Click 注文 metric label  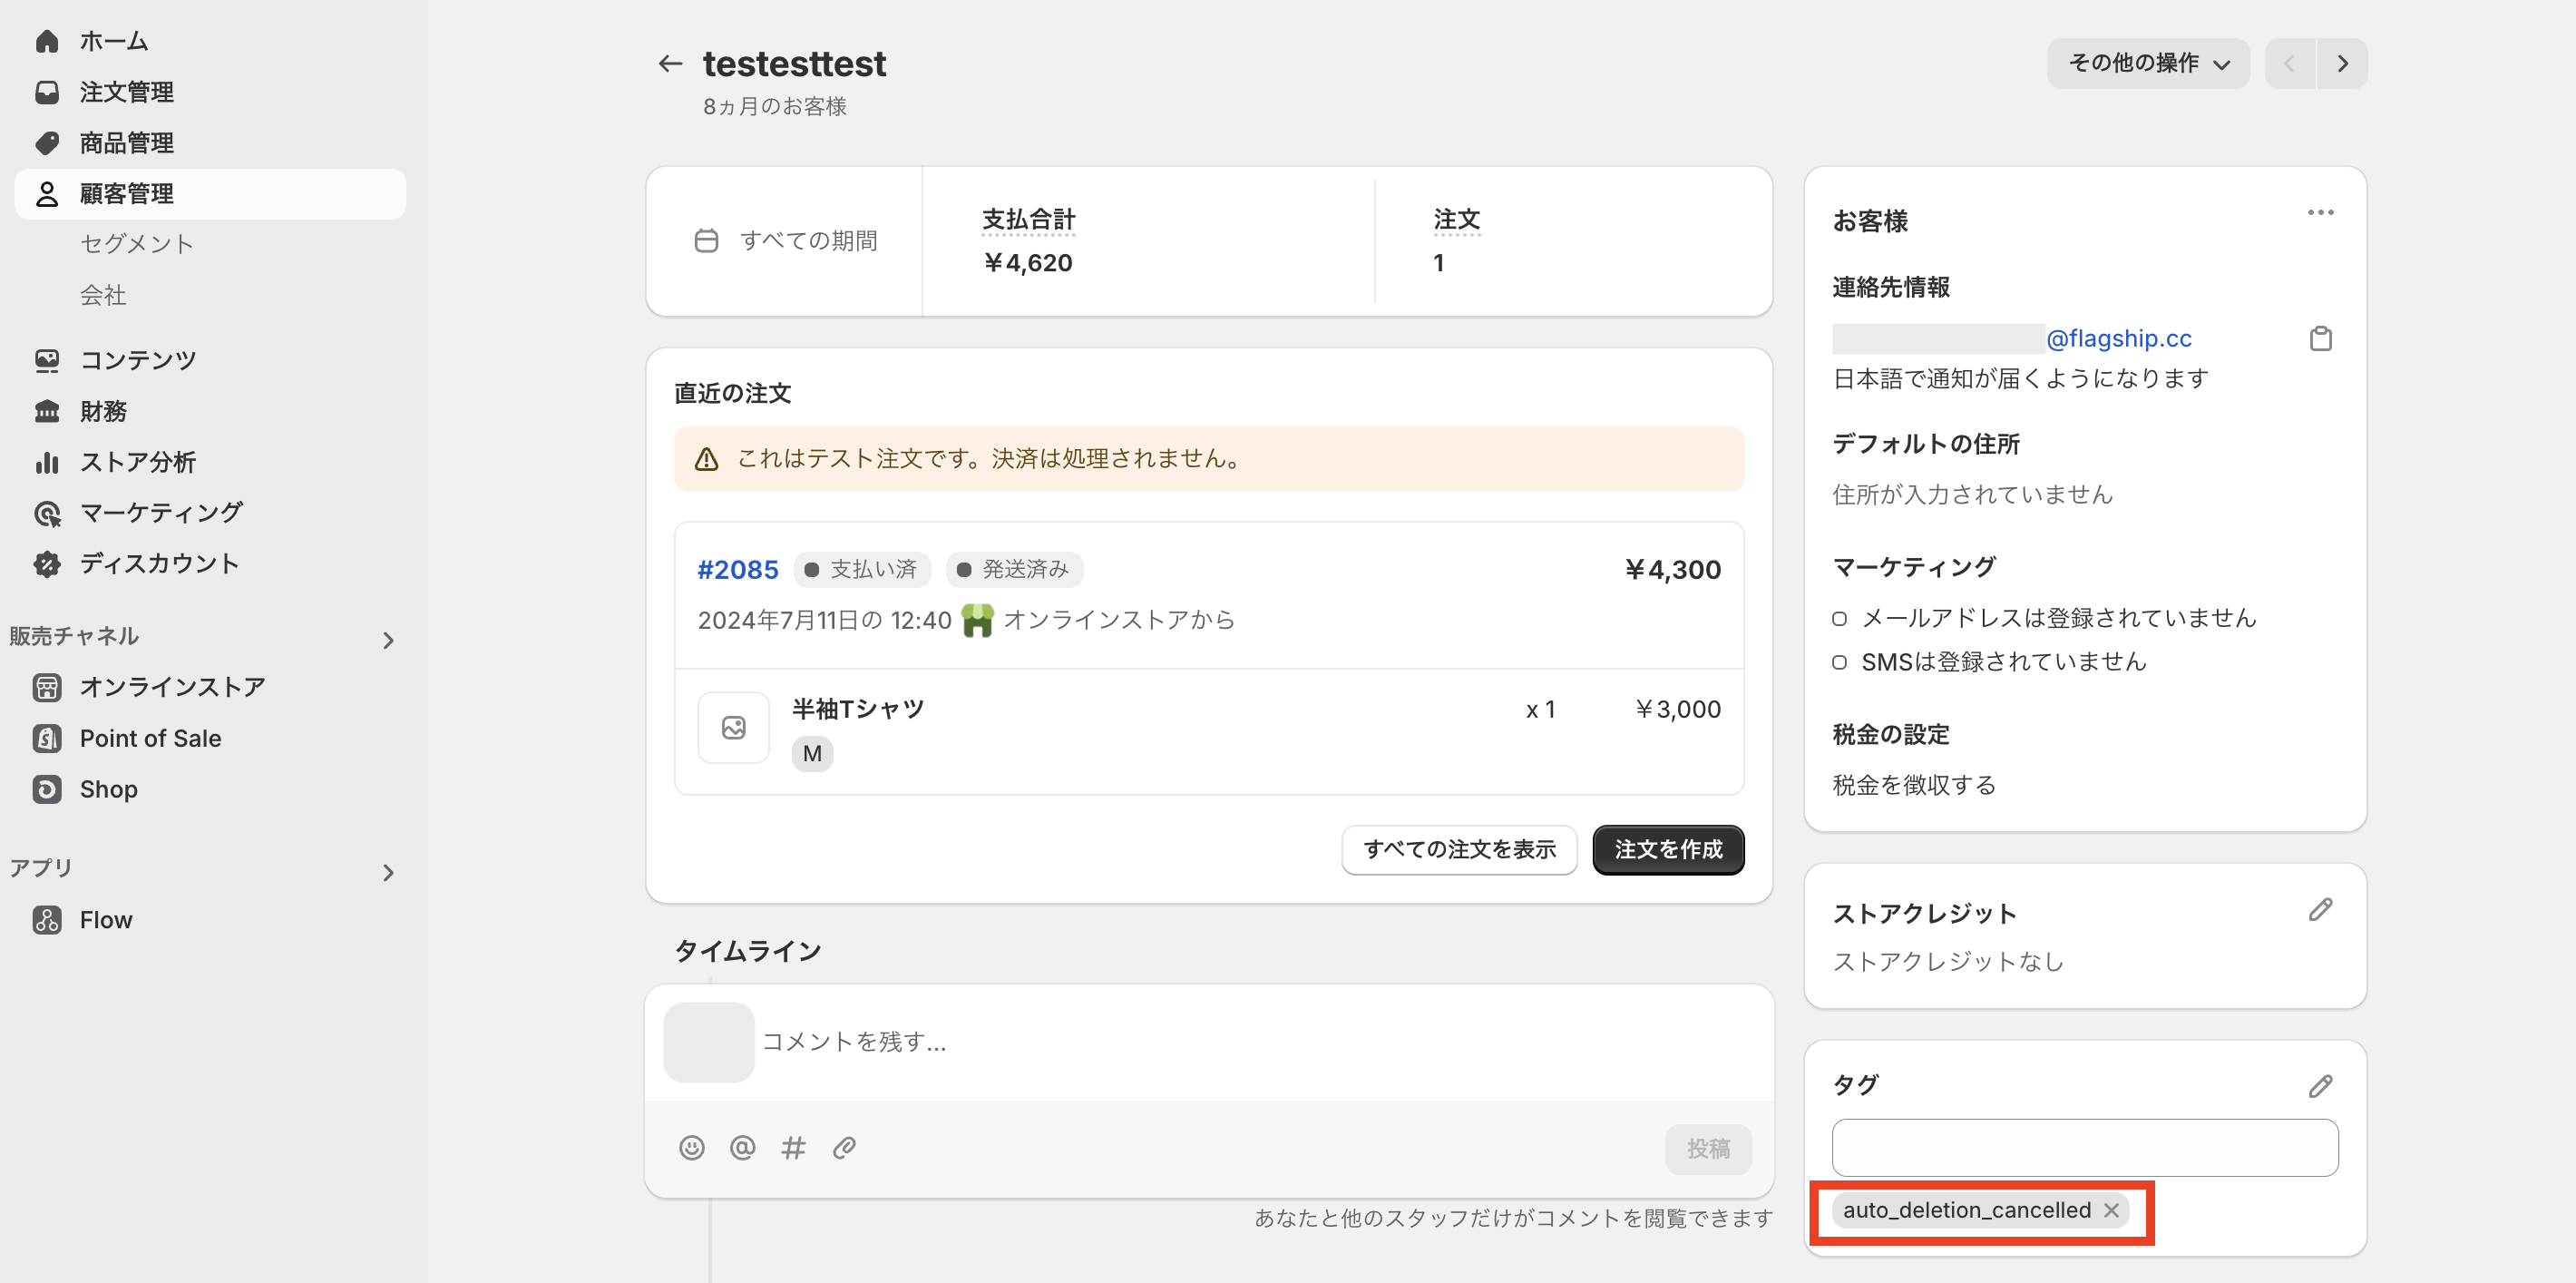coord(1456,219)
